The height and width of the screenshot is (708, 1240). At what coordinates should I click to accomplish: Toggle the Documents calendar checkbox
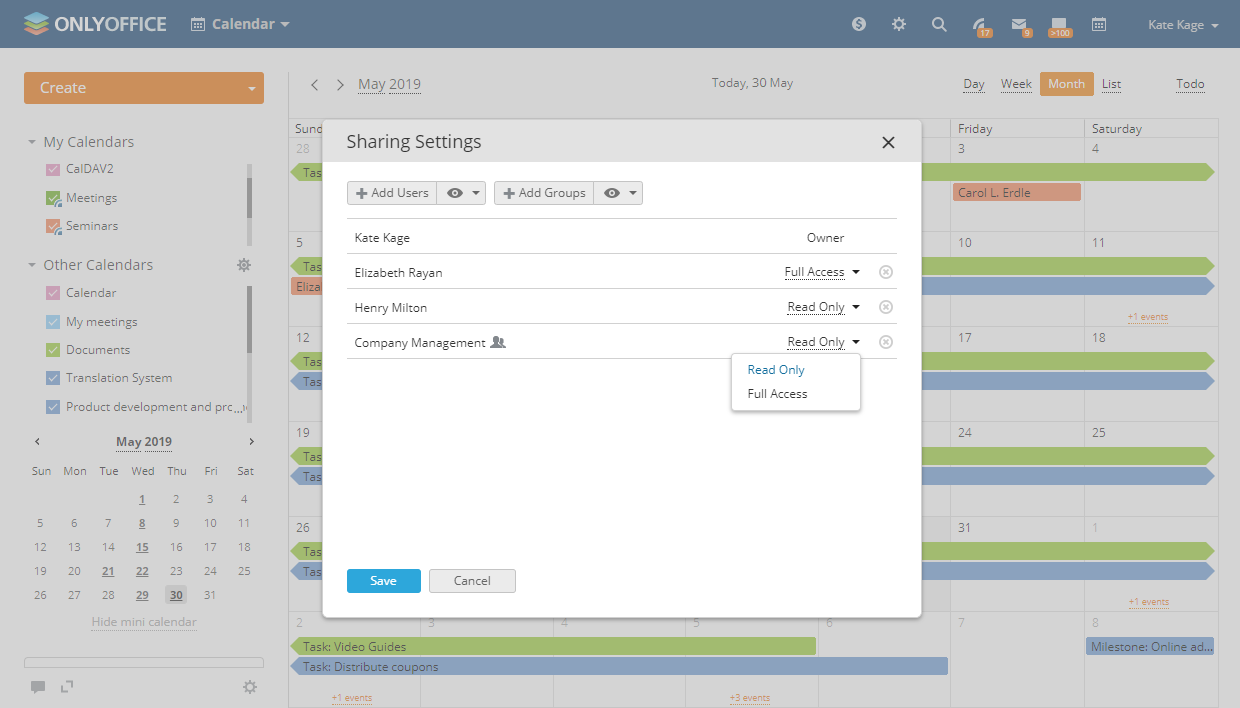click(54, 350)
